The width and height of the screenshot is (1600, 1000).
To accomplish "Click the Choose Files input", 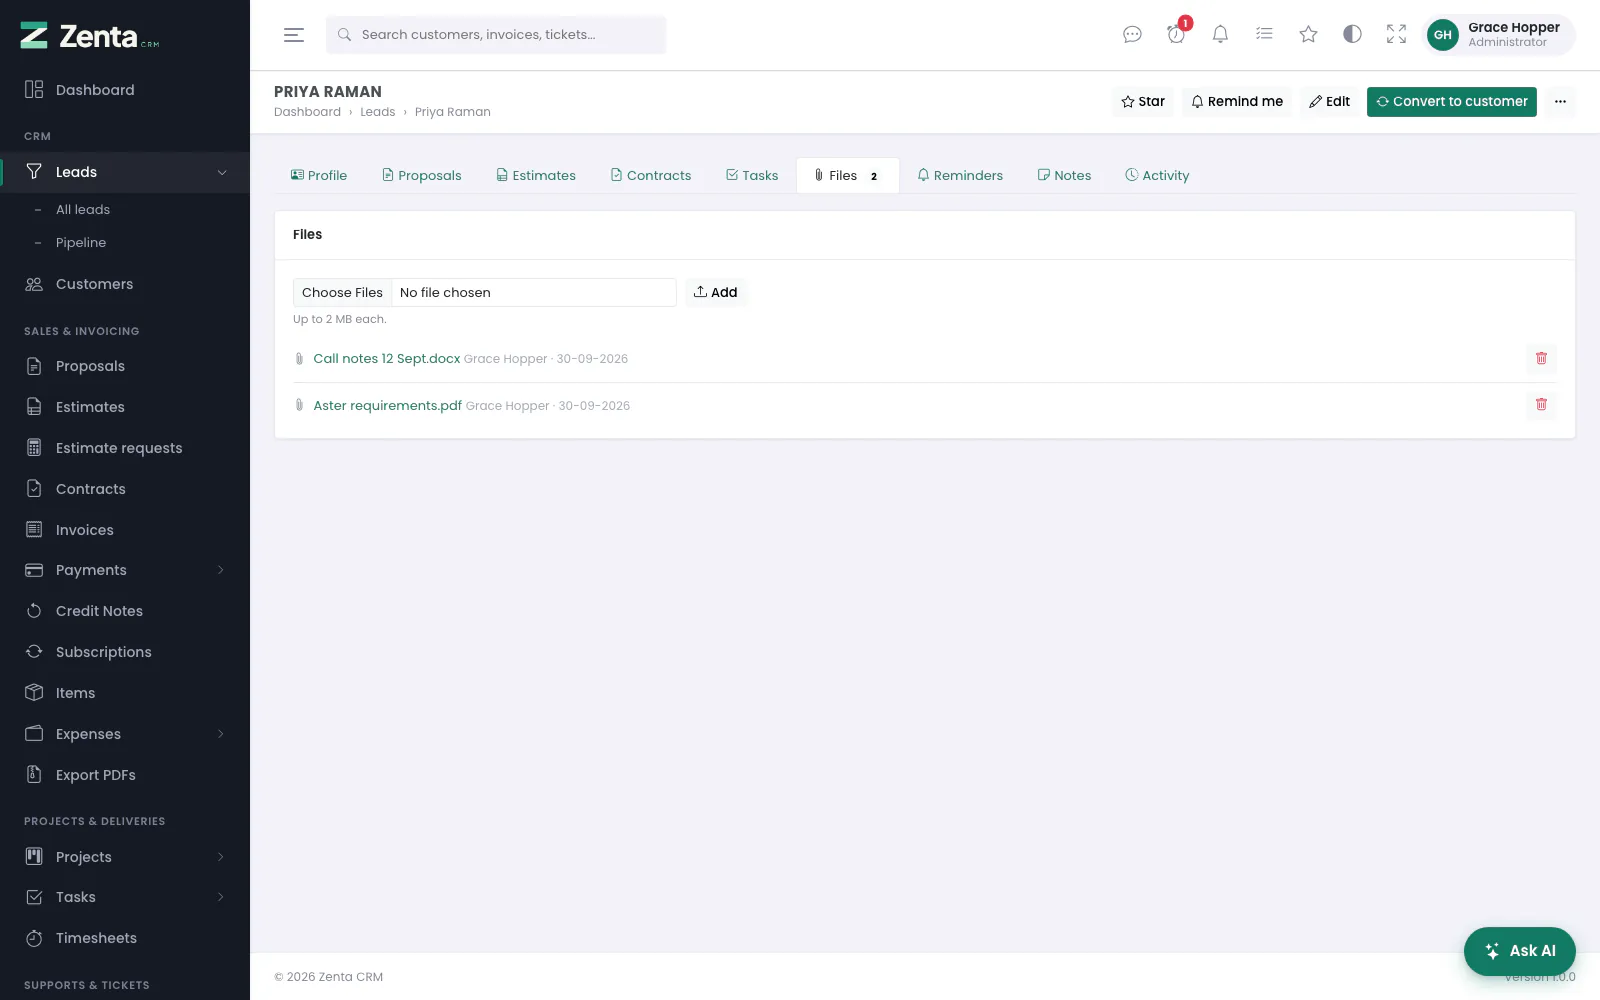I will pyautogui.click(x=485, y=292).
